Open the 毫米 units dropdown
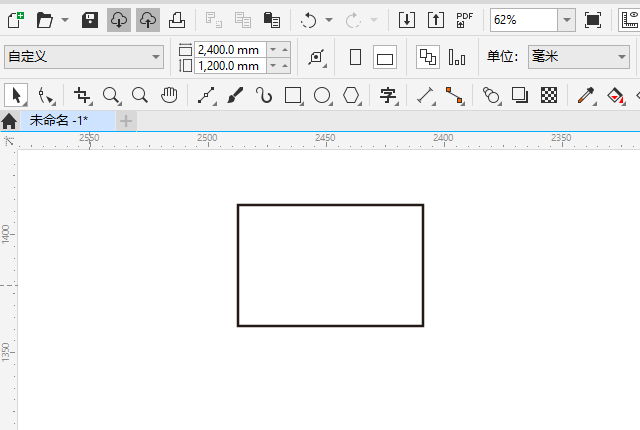This screenshot has height=430, width=640. coord(579,57)
